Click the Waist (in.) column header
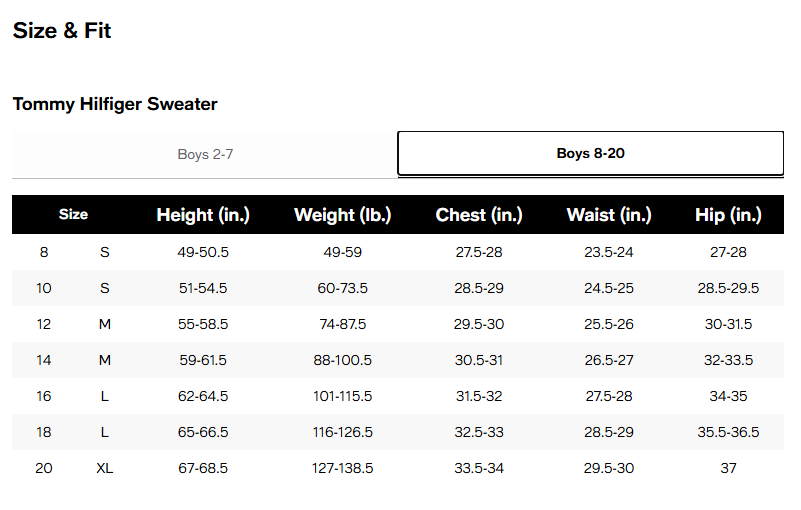The image size is (801, 510). click(609, 215)
